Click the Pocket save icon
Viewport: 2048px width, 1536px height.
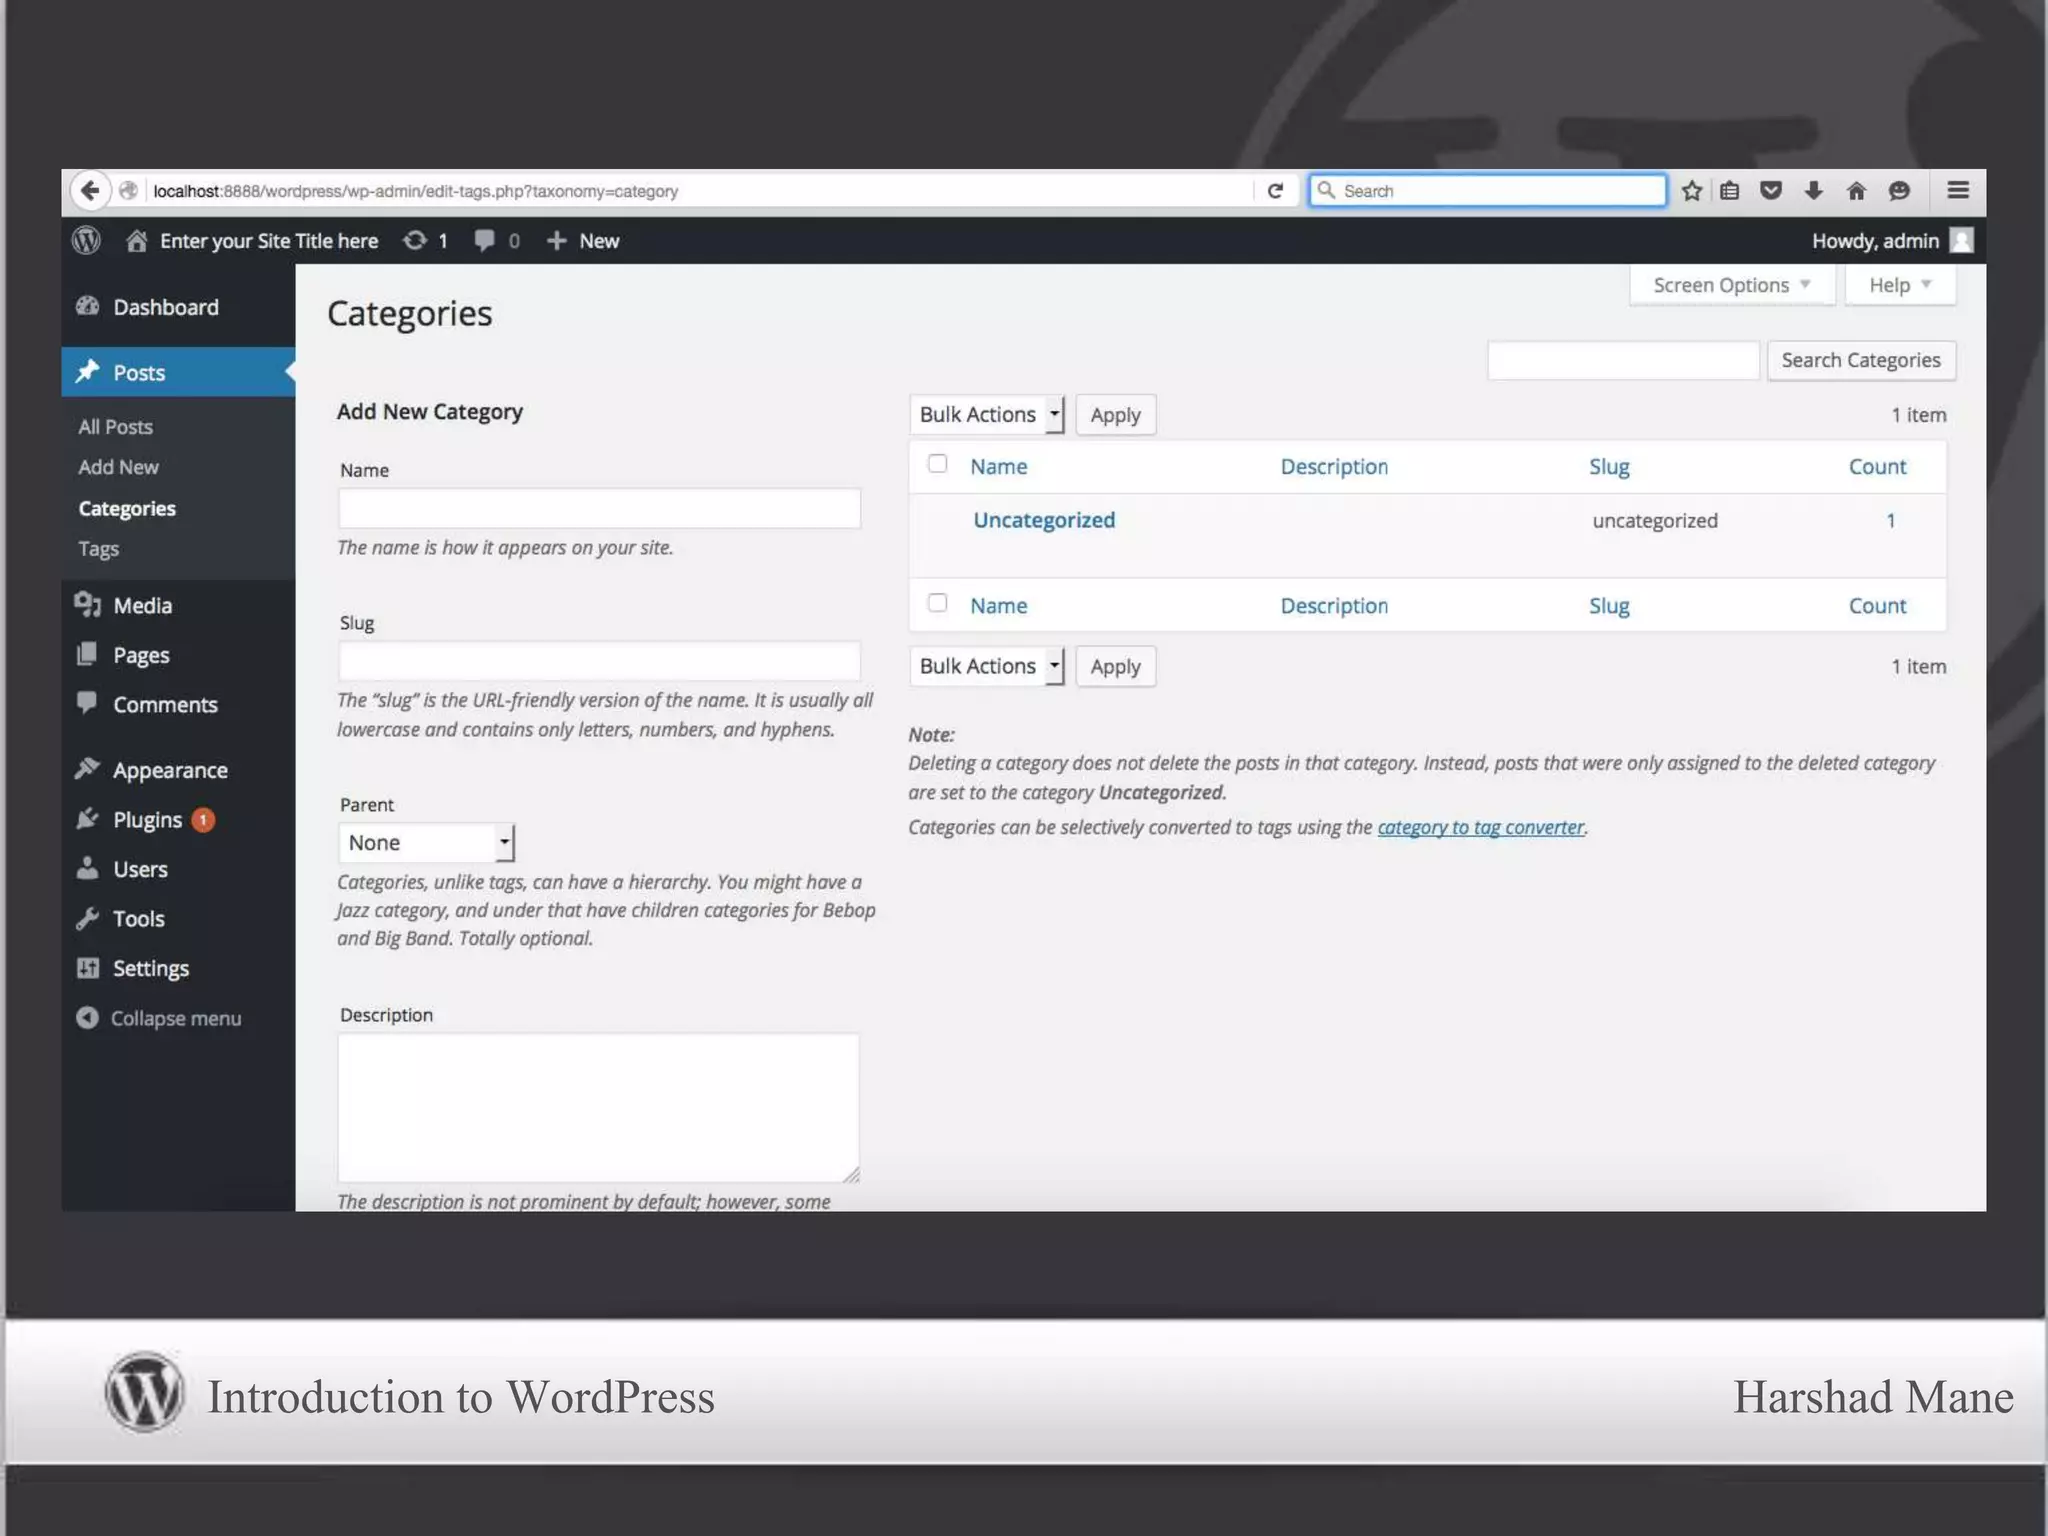point(1771,191)
